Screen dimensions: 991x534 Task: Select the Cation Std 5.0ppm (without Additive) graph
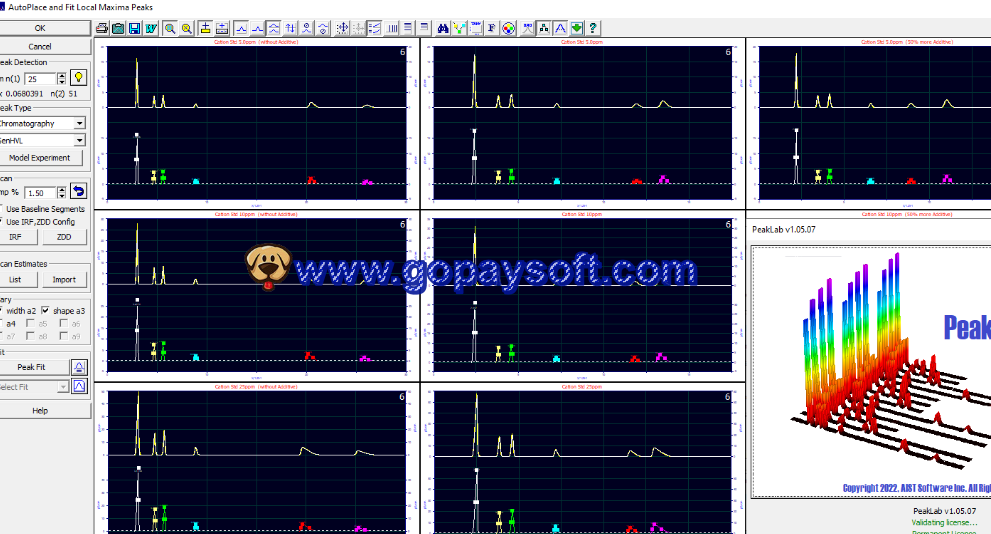257,123
